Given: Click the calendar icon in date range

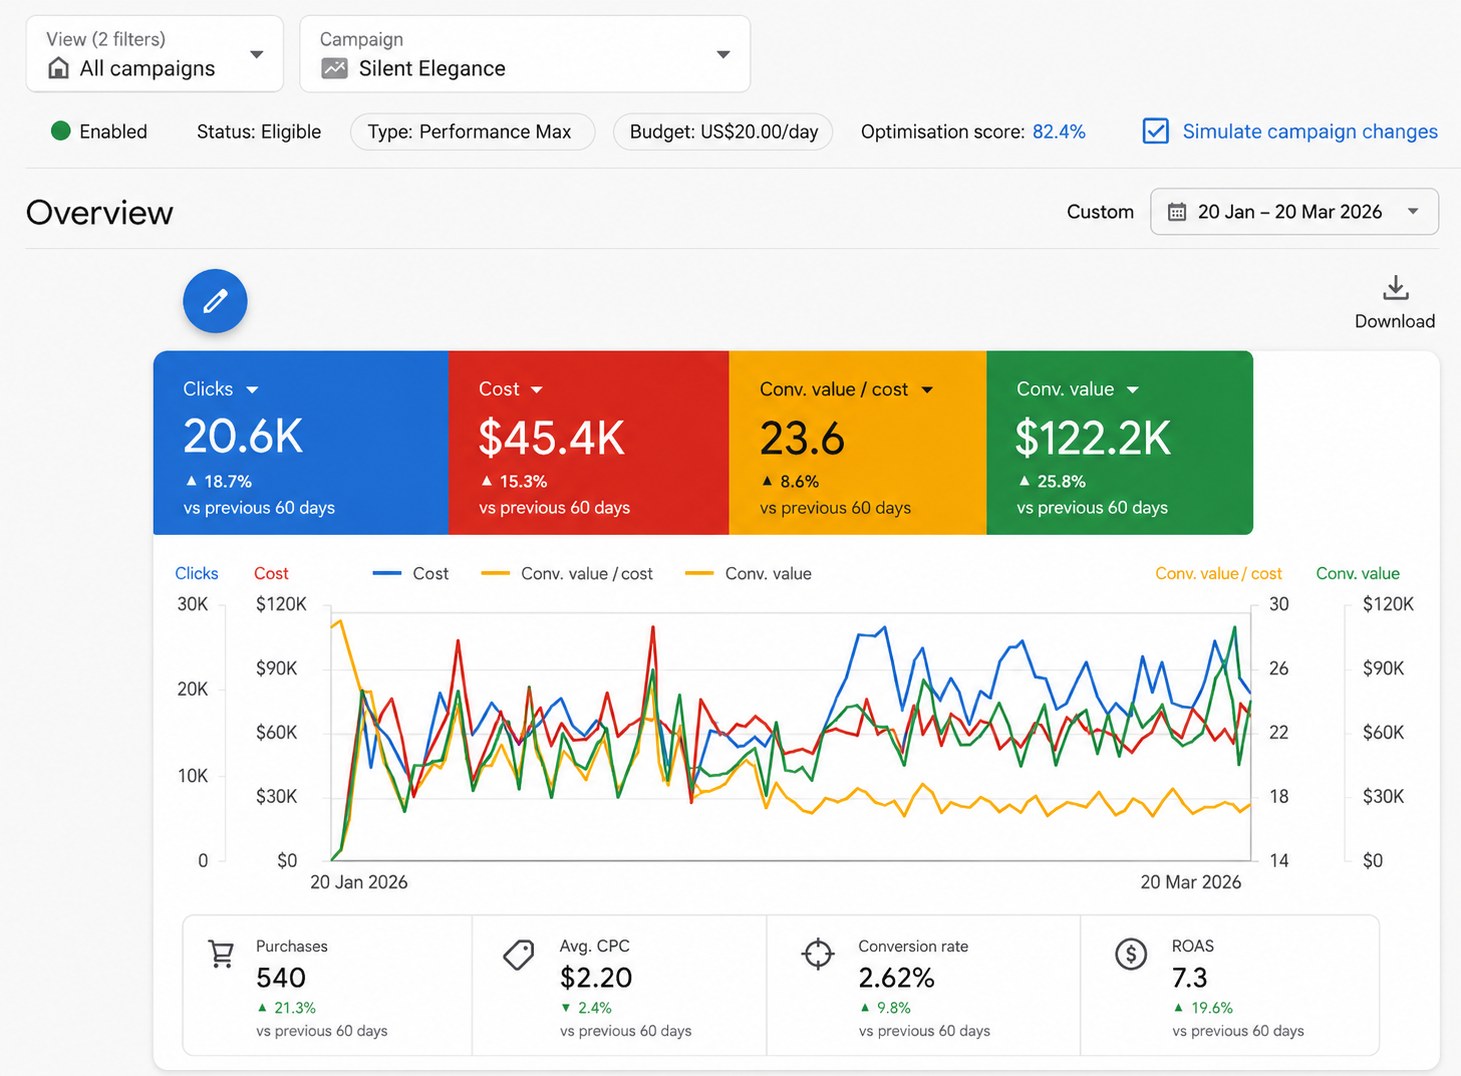Looking at the screenshot, I should coord(1177,212).
